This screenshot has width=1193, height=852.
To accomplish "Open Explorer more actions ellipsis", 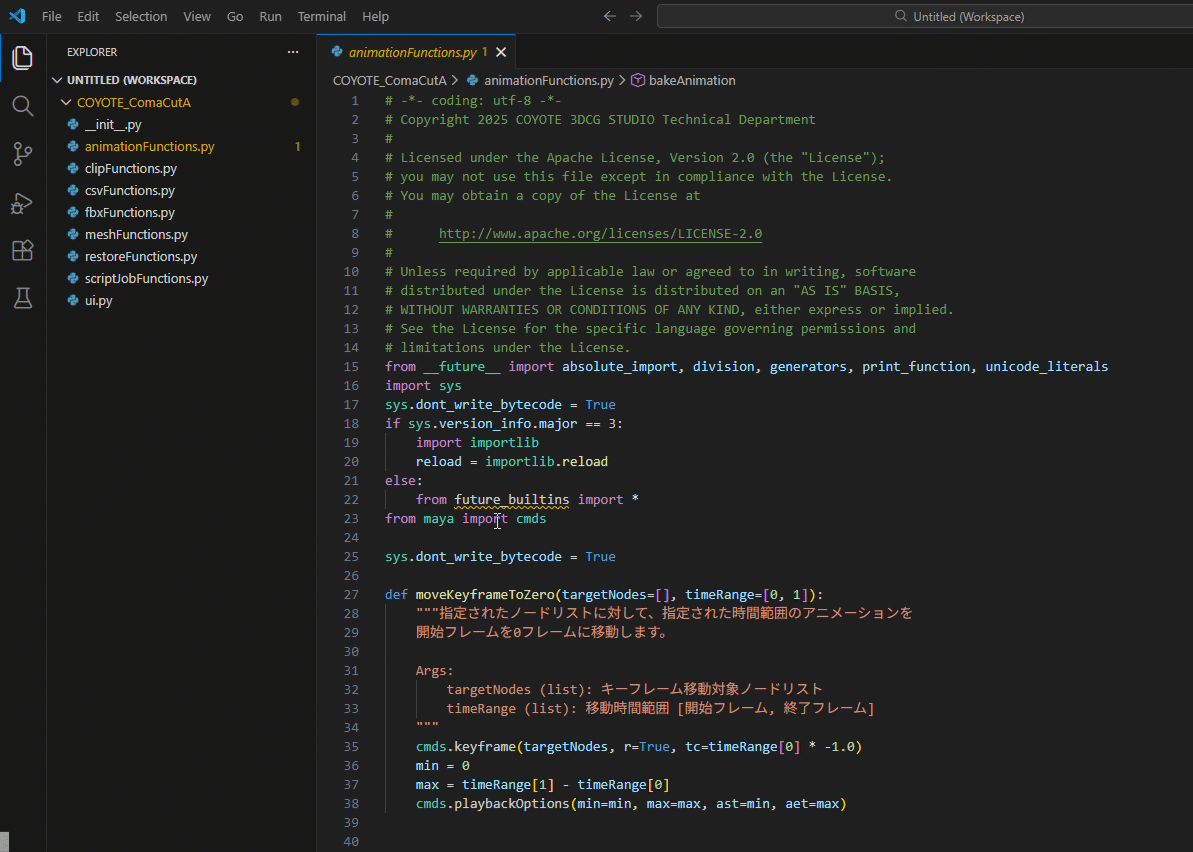I will point(293,52).
